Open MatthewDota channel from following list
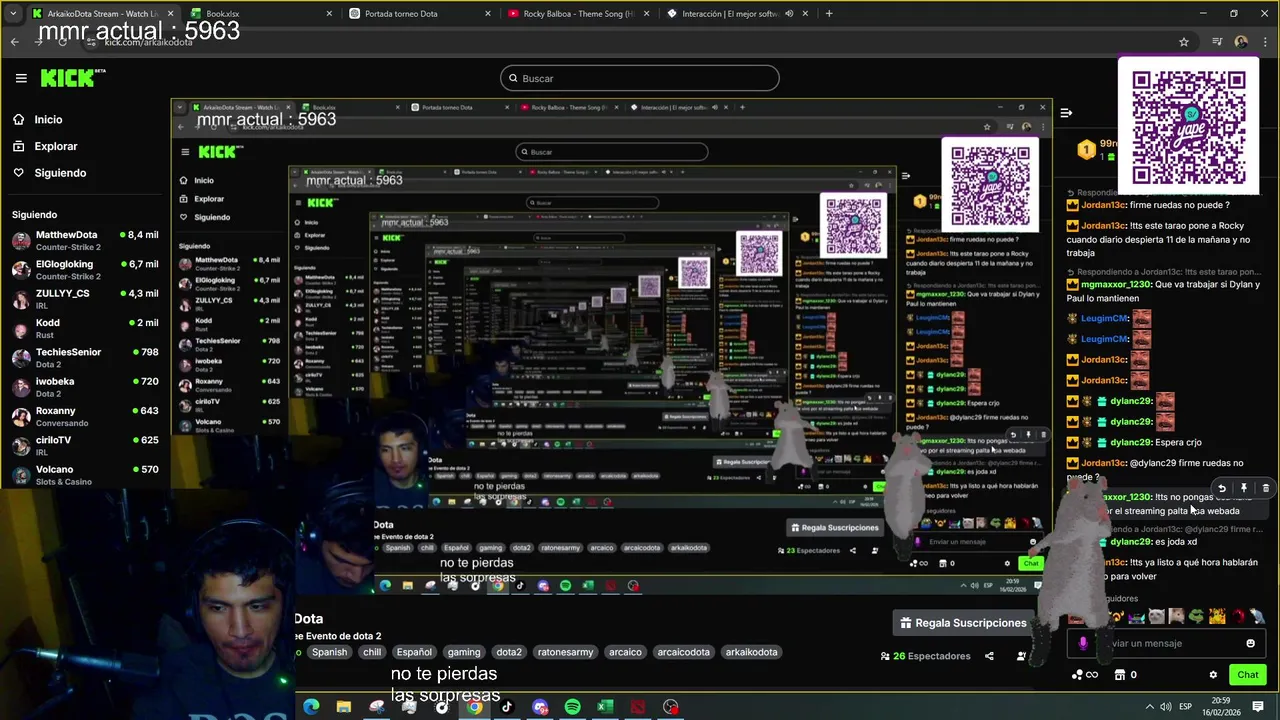1280x720 pixels. [85, 240]
